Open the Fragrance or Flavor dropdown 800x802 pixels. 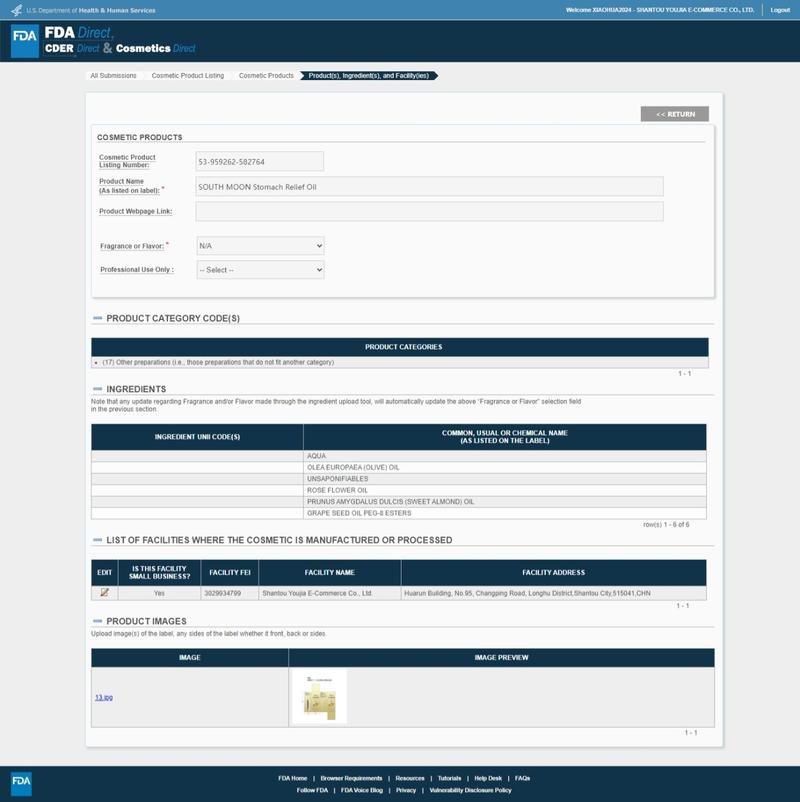pos(260,246)
